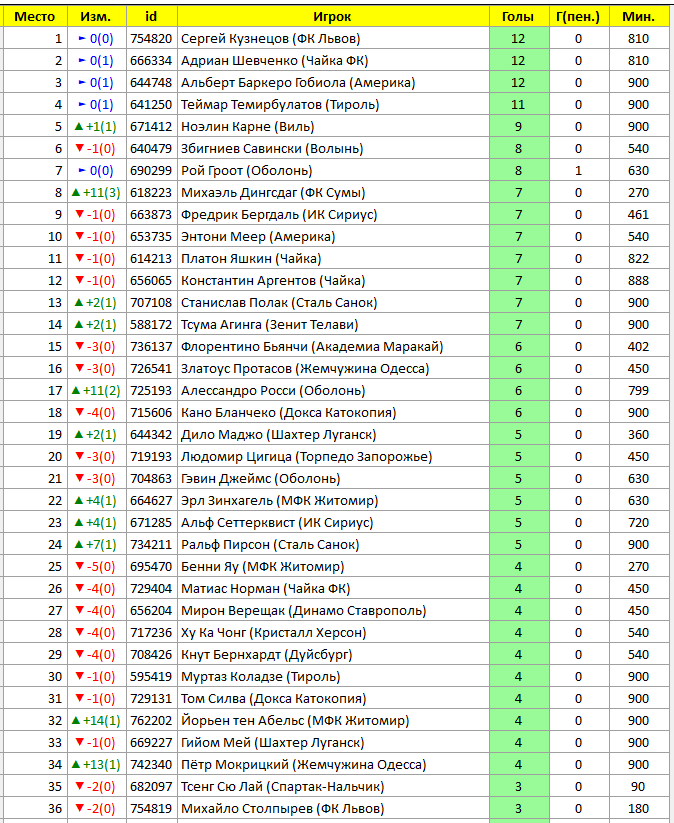Select 'Михайло Столпырев (ФК Львов)' cell
Image resolution: width=674 pixels, height=823 pixels.
[x=333, y=809]
